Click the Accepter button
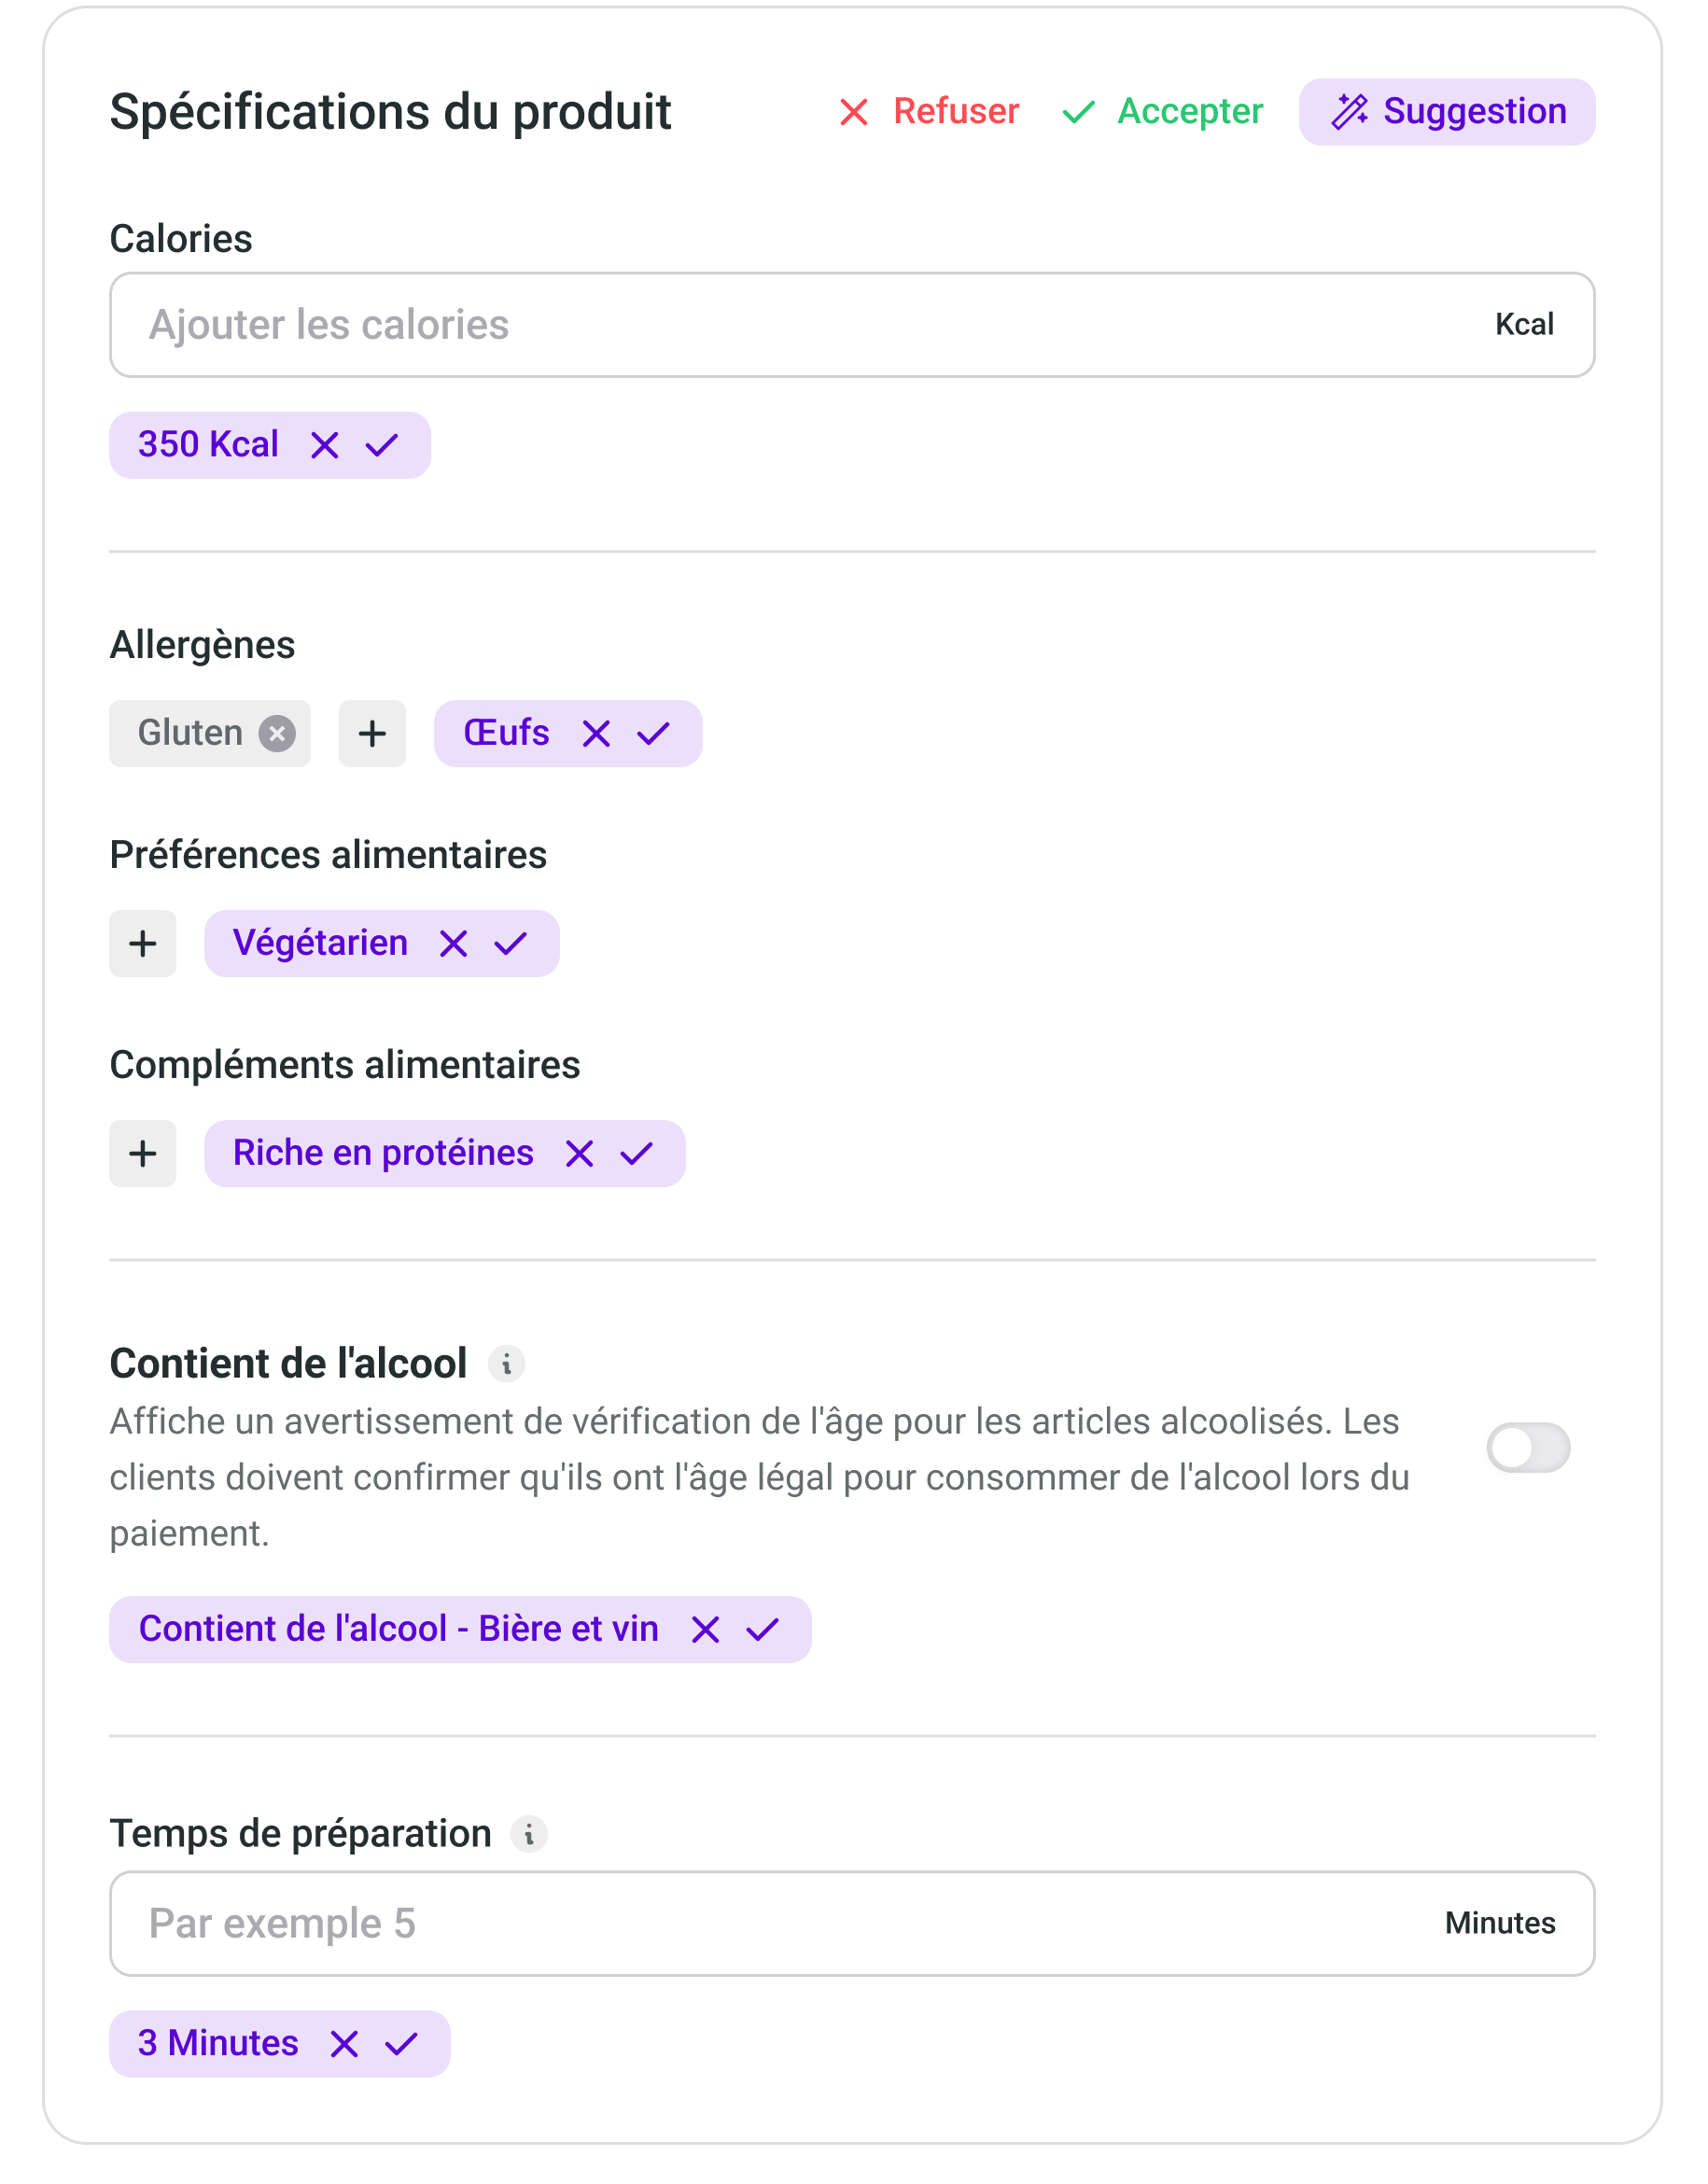Viewport: 1708px width, 2184px height. point(1162,112)
